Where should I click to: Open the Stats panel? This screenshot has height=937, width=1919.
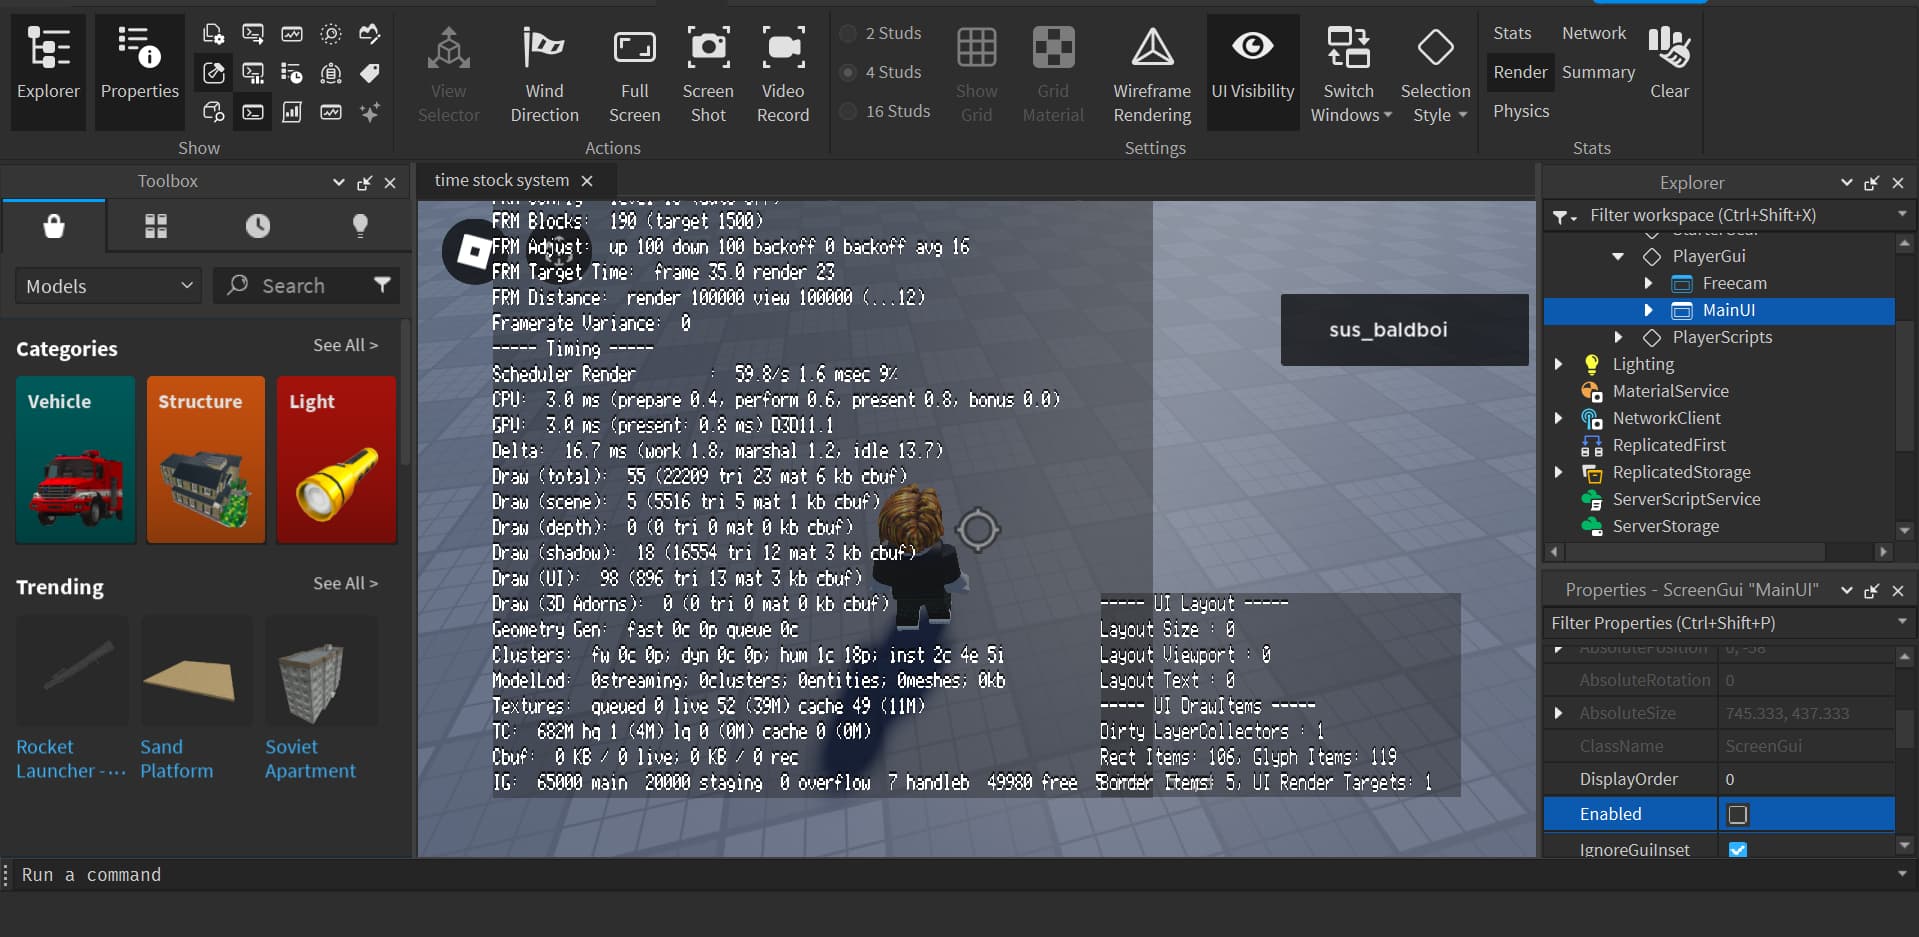[1512, 33]
